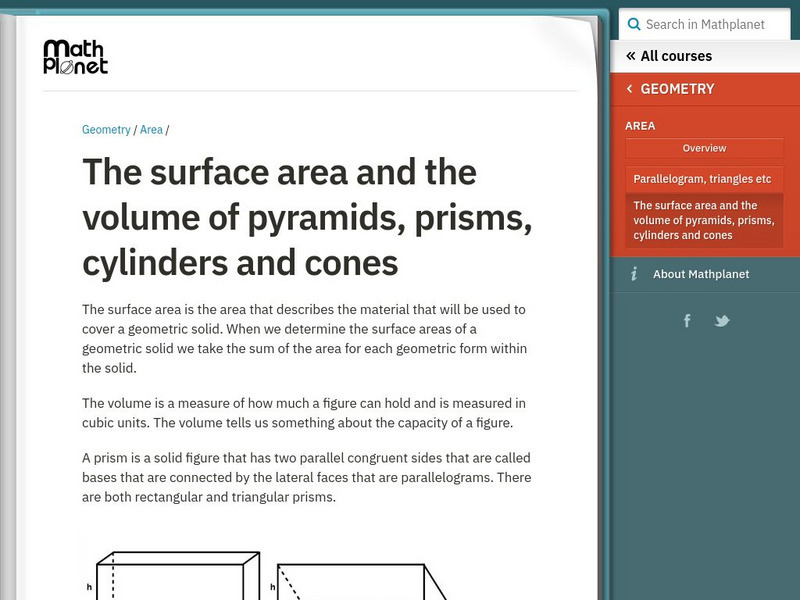The height and width of the screenshot is (600, 800).
Task: Click the Search in Mathplanet field
Action: (x=705, y=24)
